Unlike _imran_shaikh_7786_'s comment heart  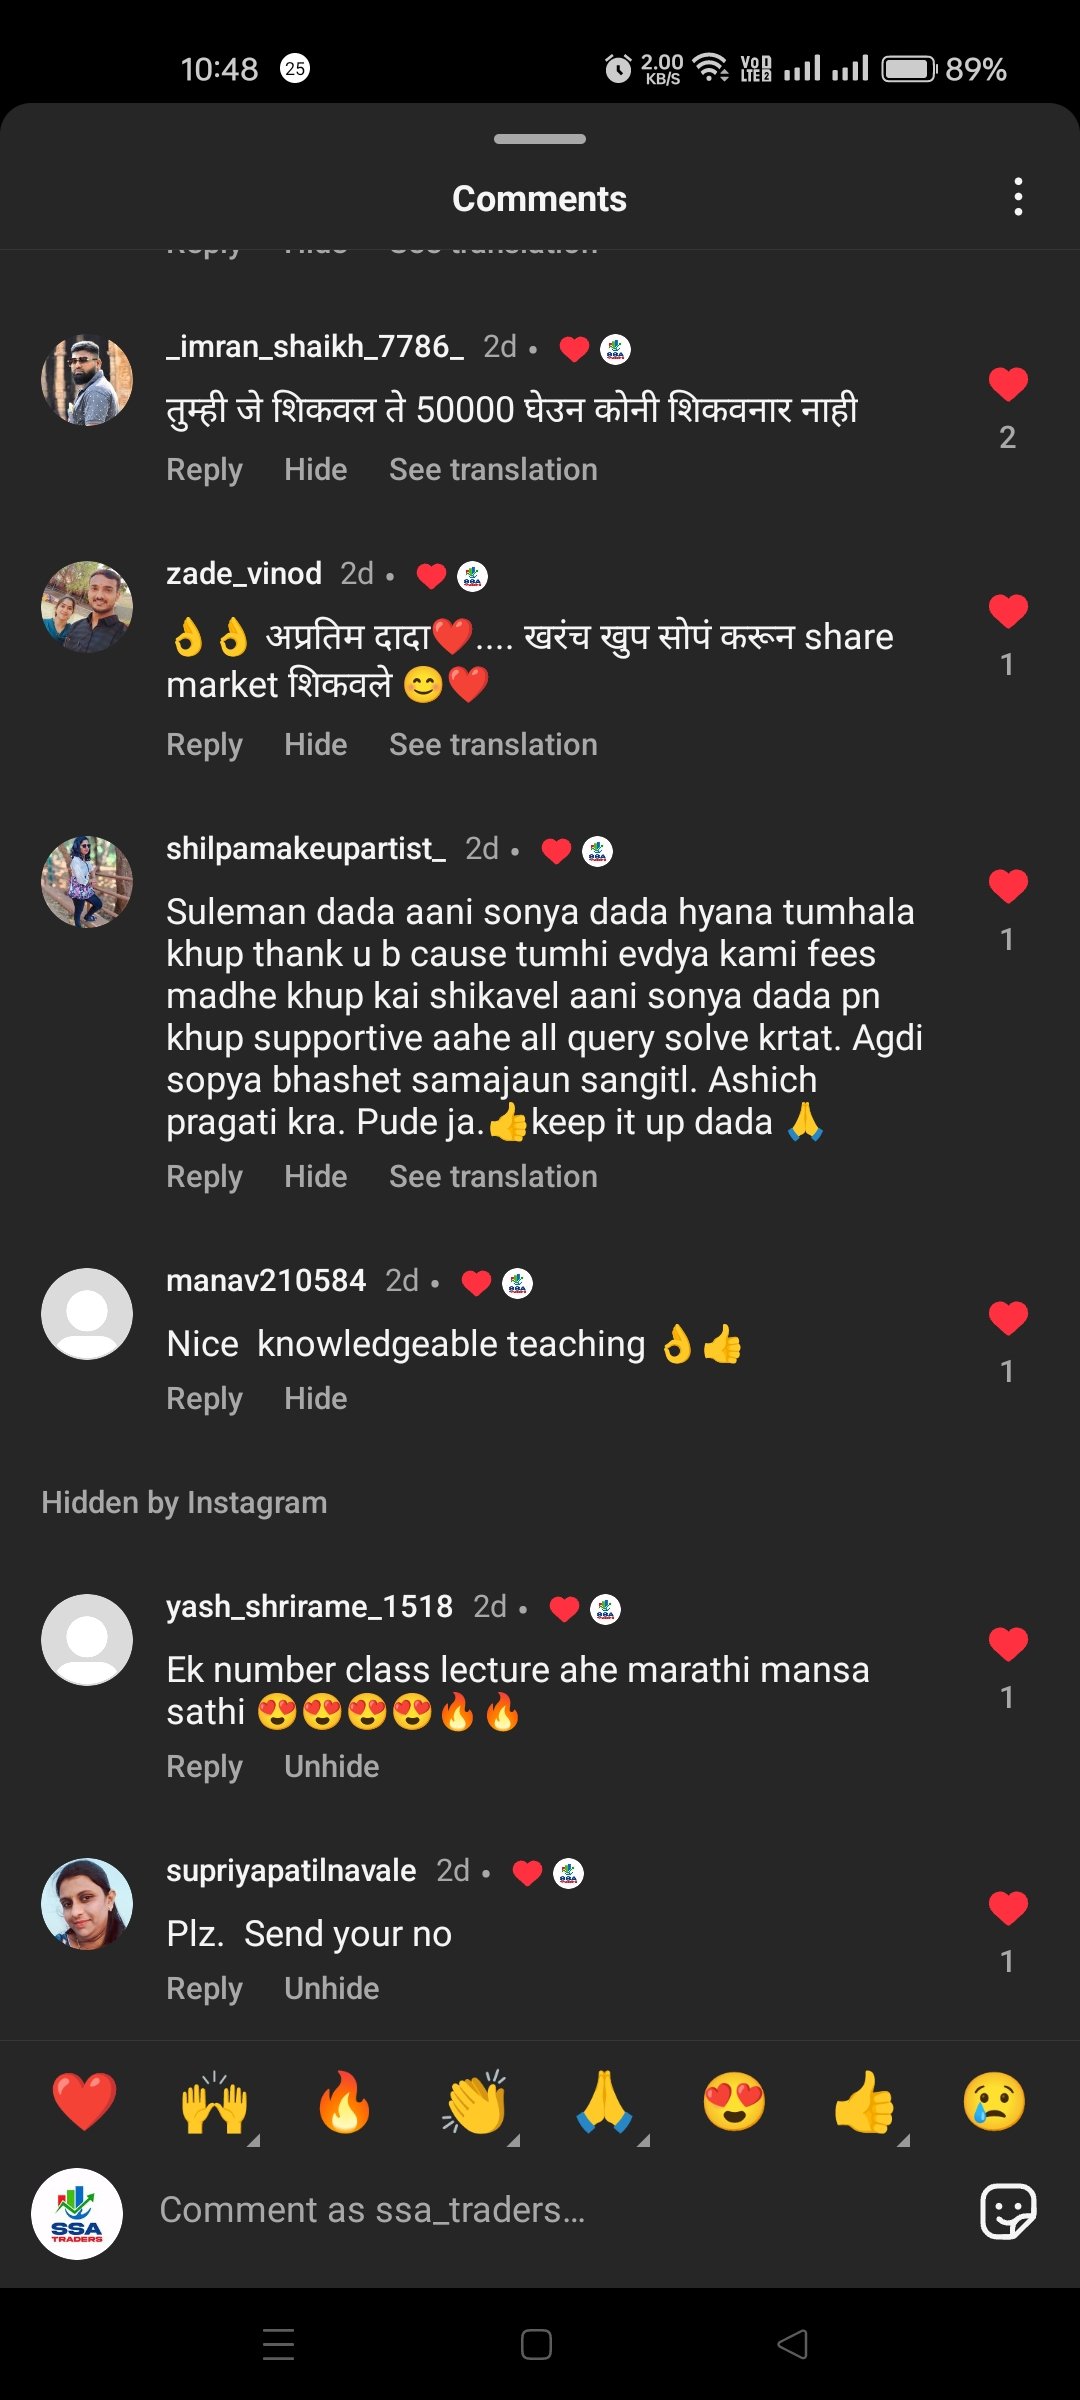[x=1008, y=384]
